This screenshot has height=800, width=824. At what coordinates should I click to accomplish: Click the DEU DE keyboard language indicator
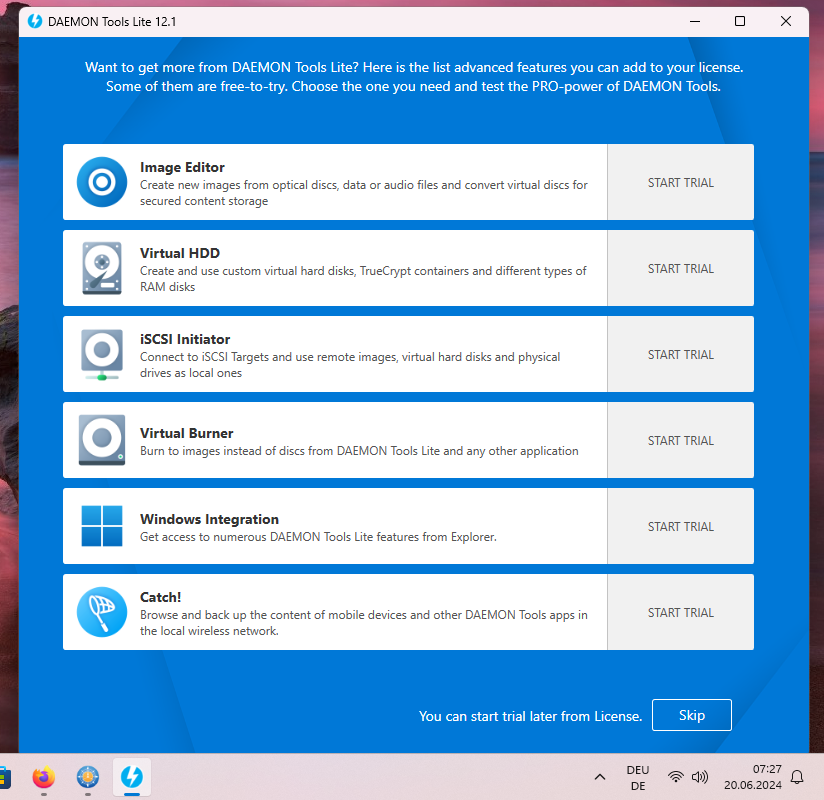pos(638,777)
